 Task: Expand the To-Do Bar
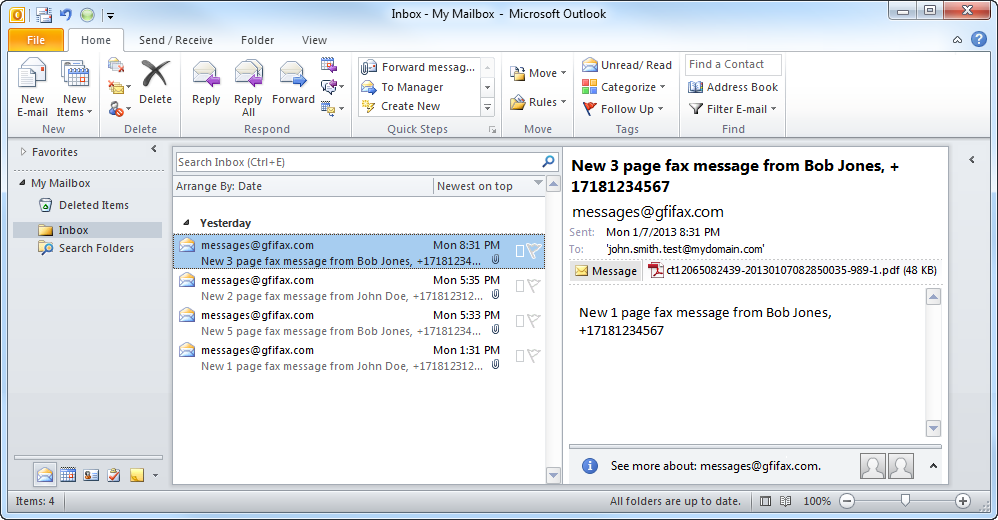coord(971,160)
